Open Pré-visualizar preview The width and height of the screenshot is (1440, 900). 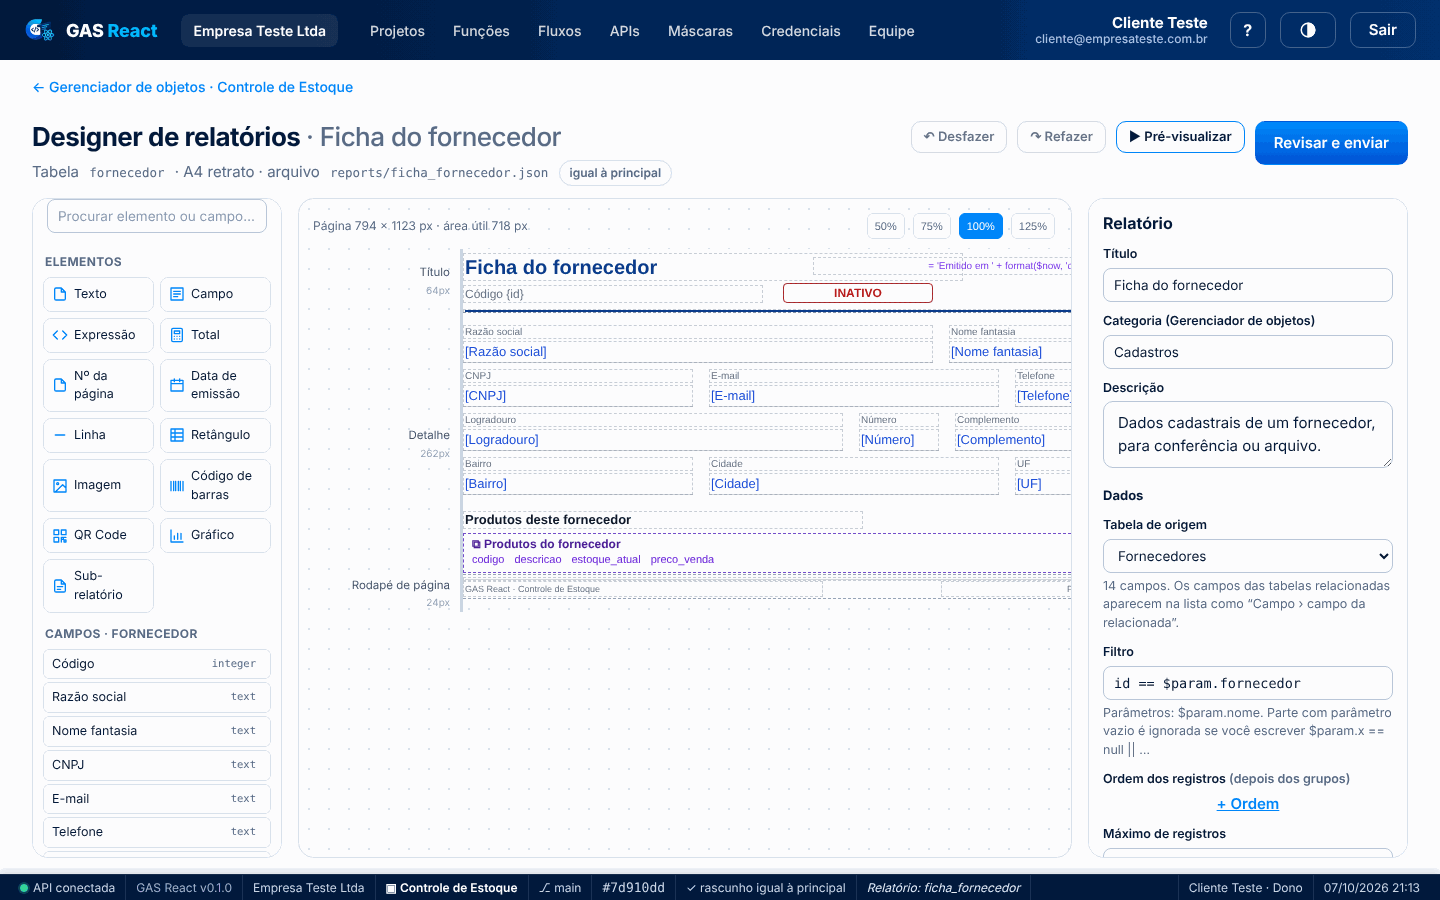(x=1180, y=137)
